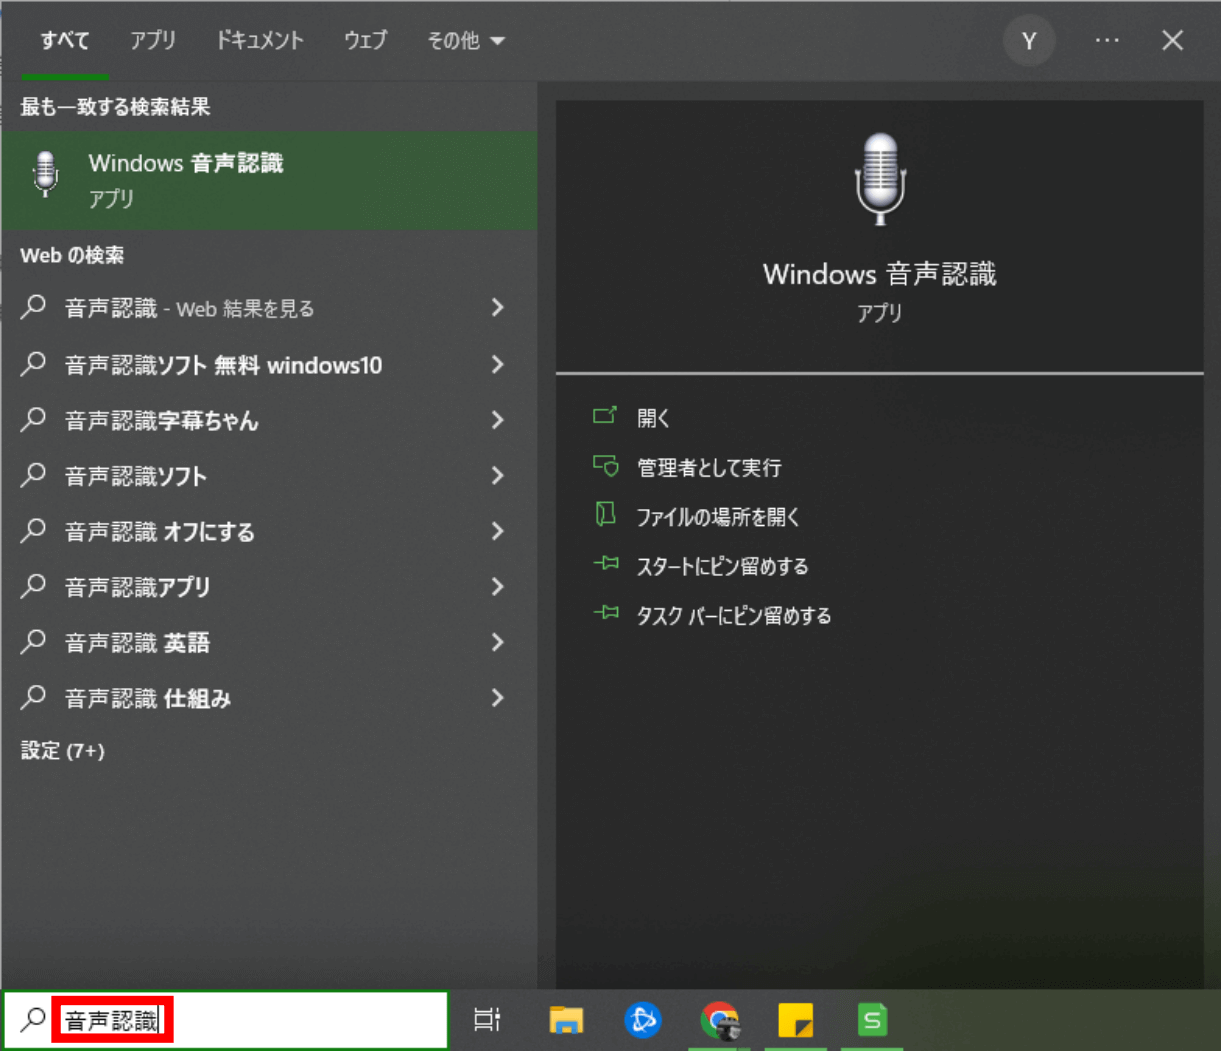Open the blue bird app on taskbar

point(642,1020)
